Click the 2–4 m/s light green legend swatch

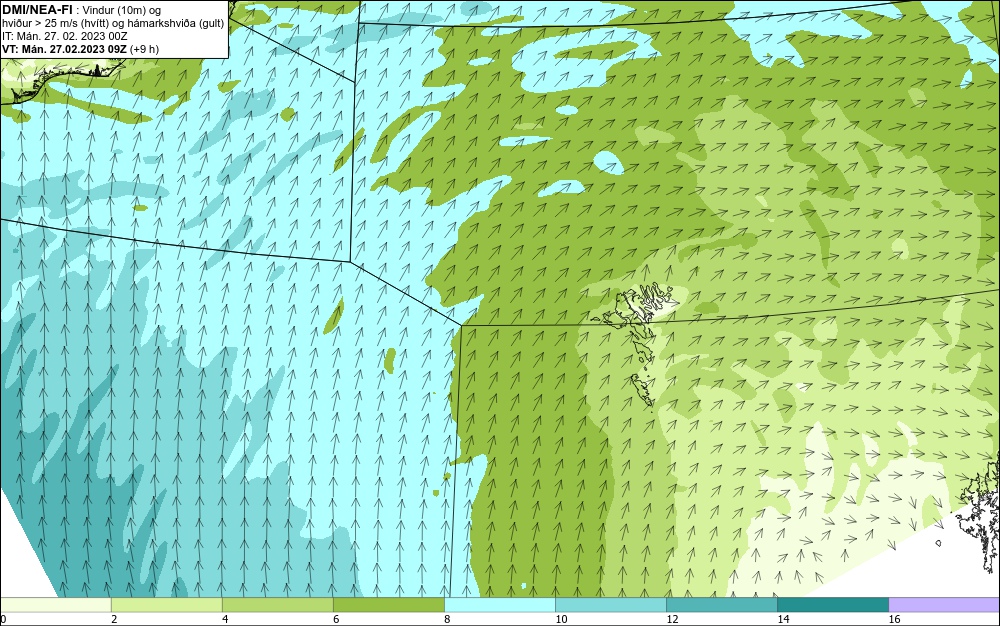coord(166,604)
